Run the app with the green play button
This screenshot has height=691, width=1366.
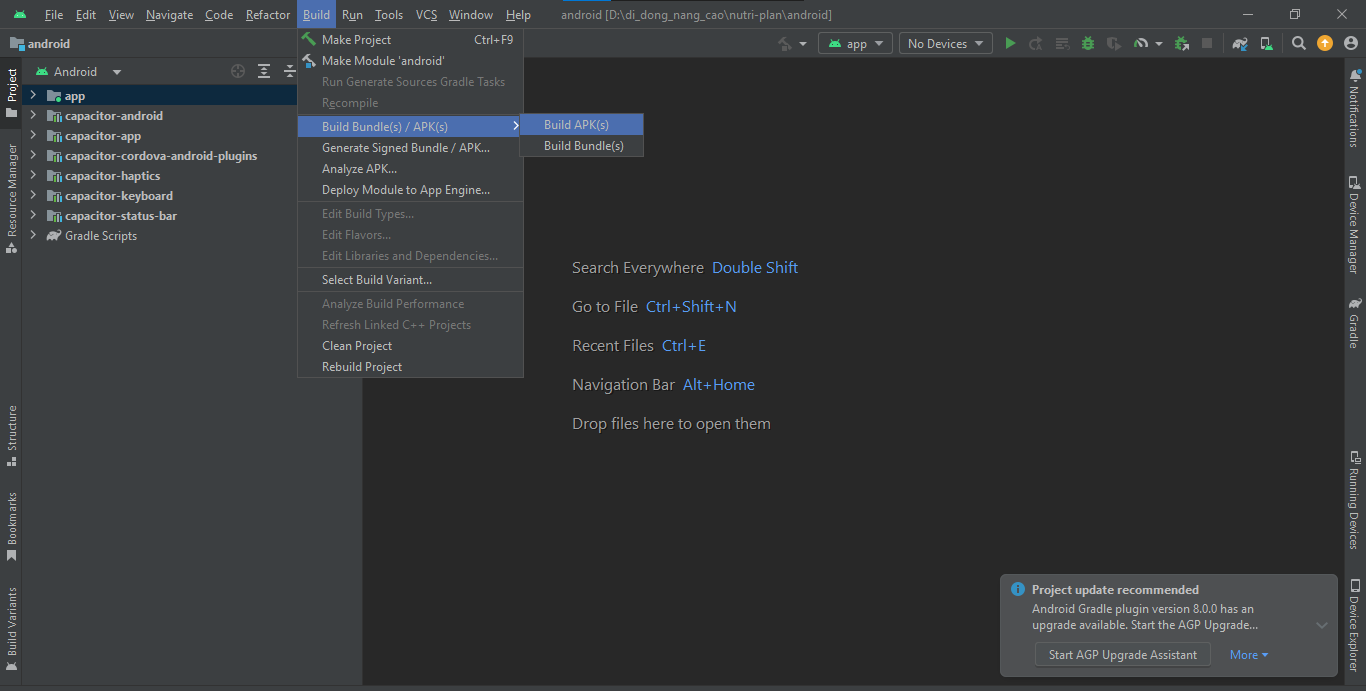(1009, 43)
